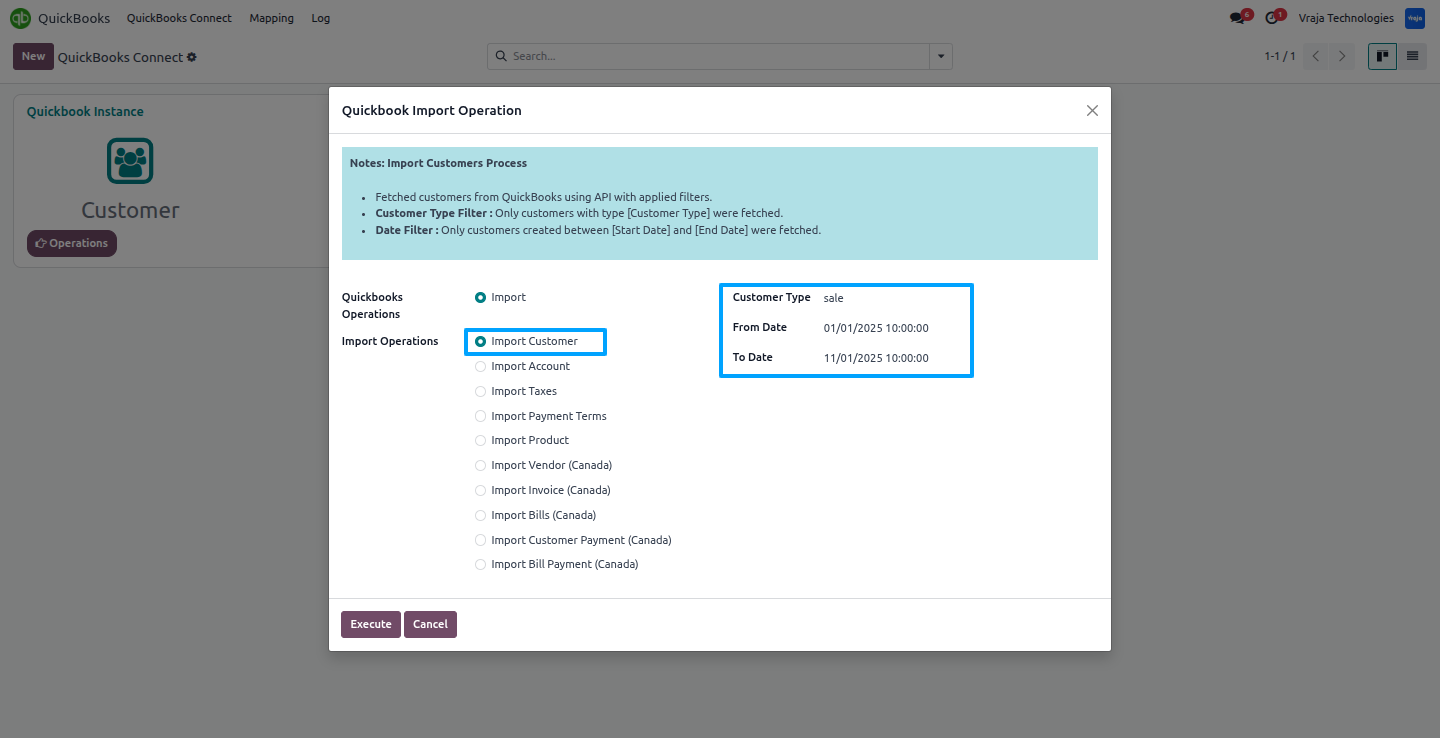The height and width of the screenshot is (738, 1440).
Task: Open the activities clock icon
Action: [1272, 18]
